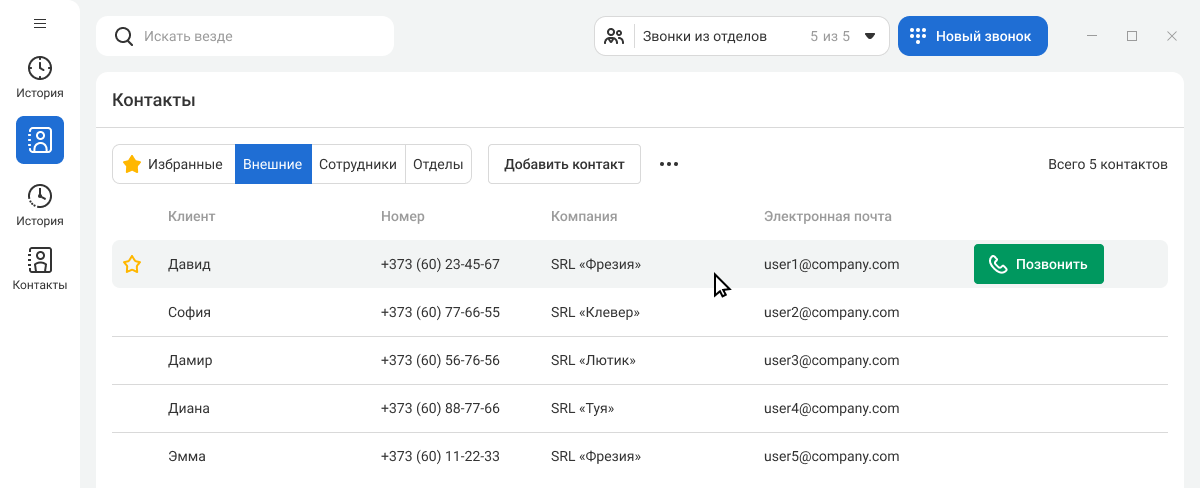Select the blue highlighted contacts book icon

(x=40, y=140)
